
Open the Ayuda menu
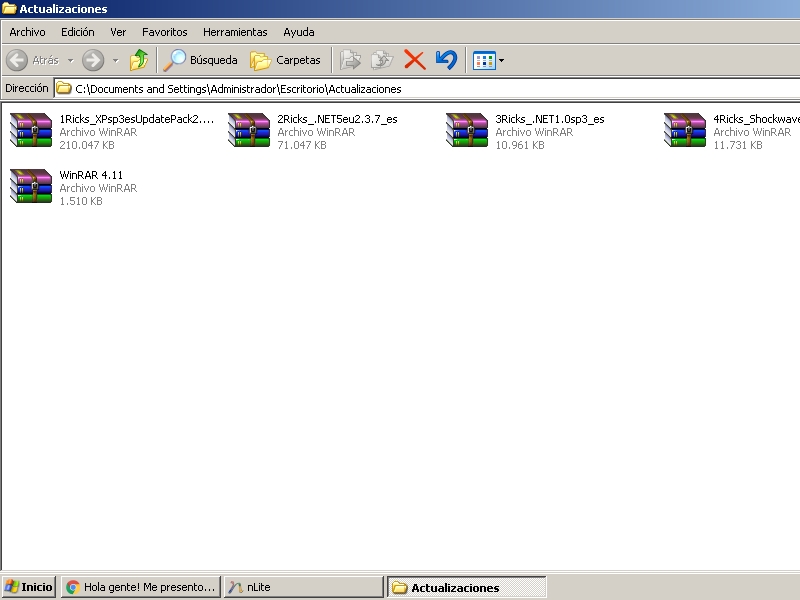click(299, 32)
